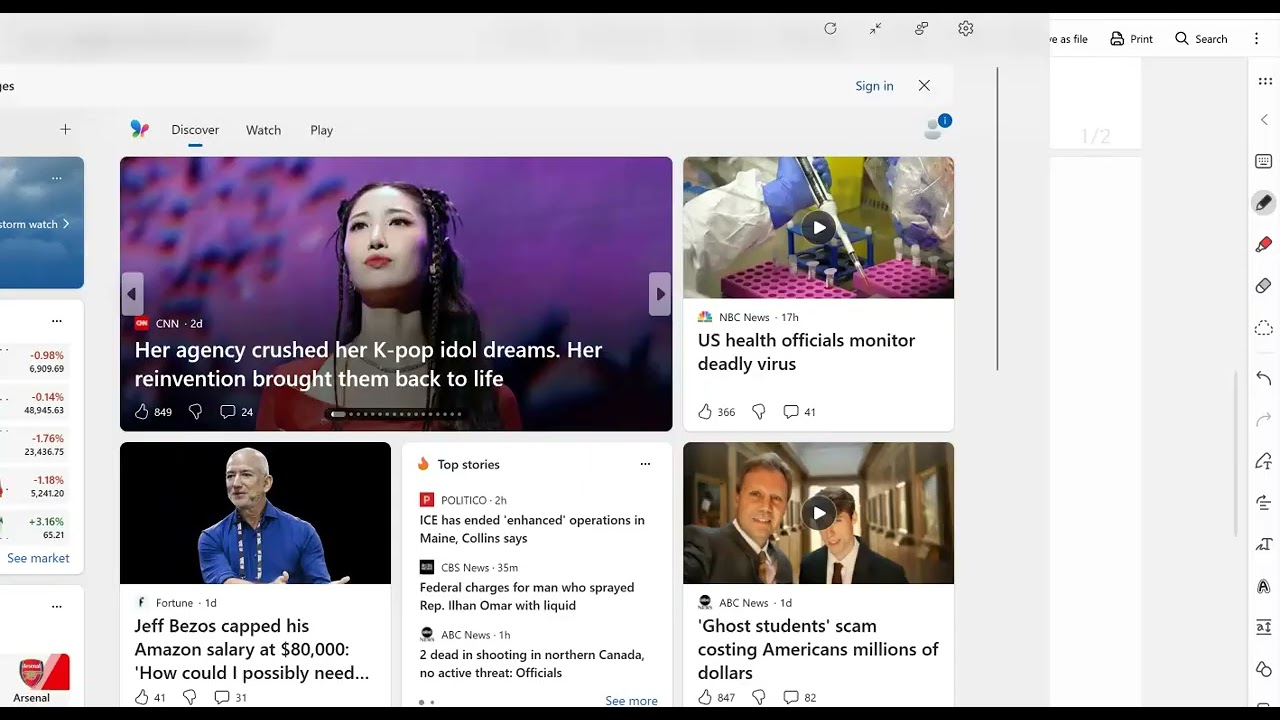Image resolution: width=1280 pixels, height=720 pixels.
Task: Click See more in Top stories
Action: 631,701
